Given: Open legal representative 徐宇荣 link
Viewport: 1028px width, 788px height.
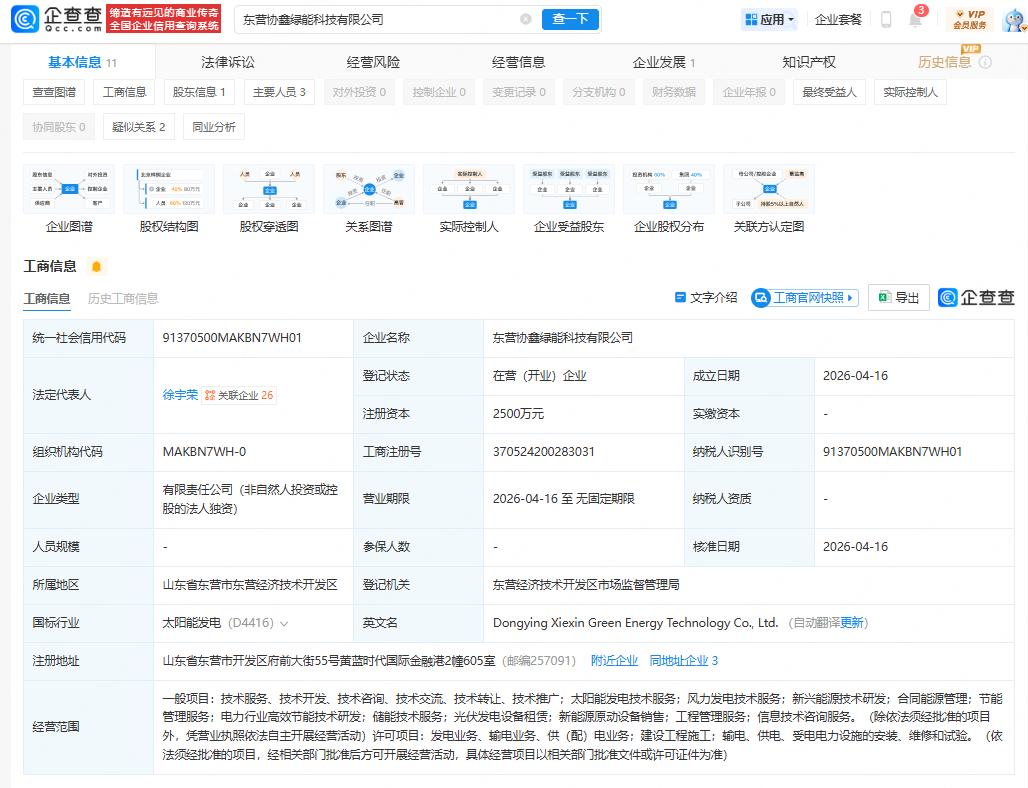Looking at the screenshot, I should coord(180,395).
